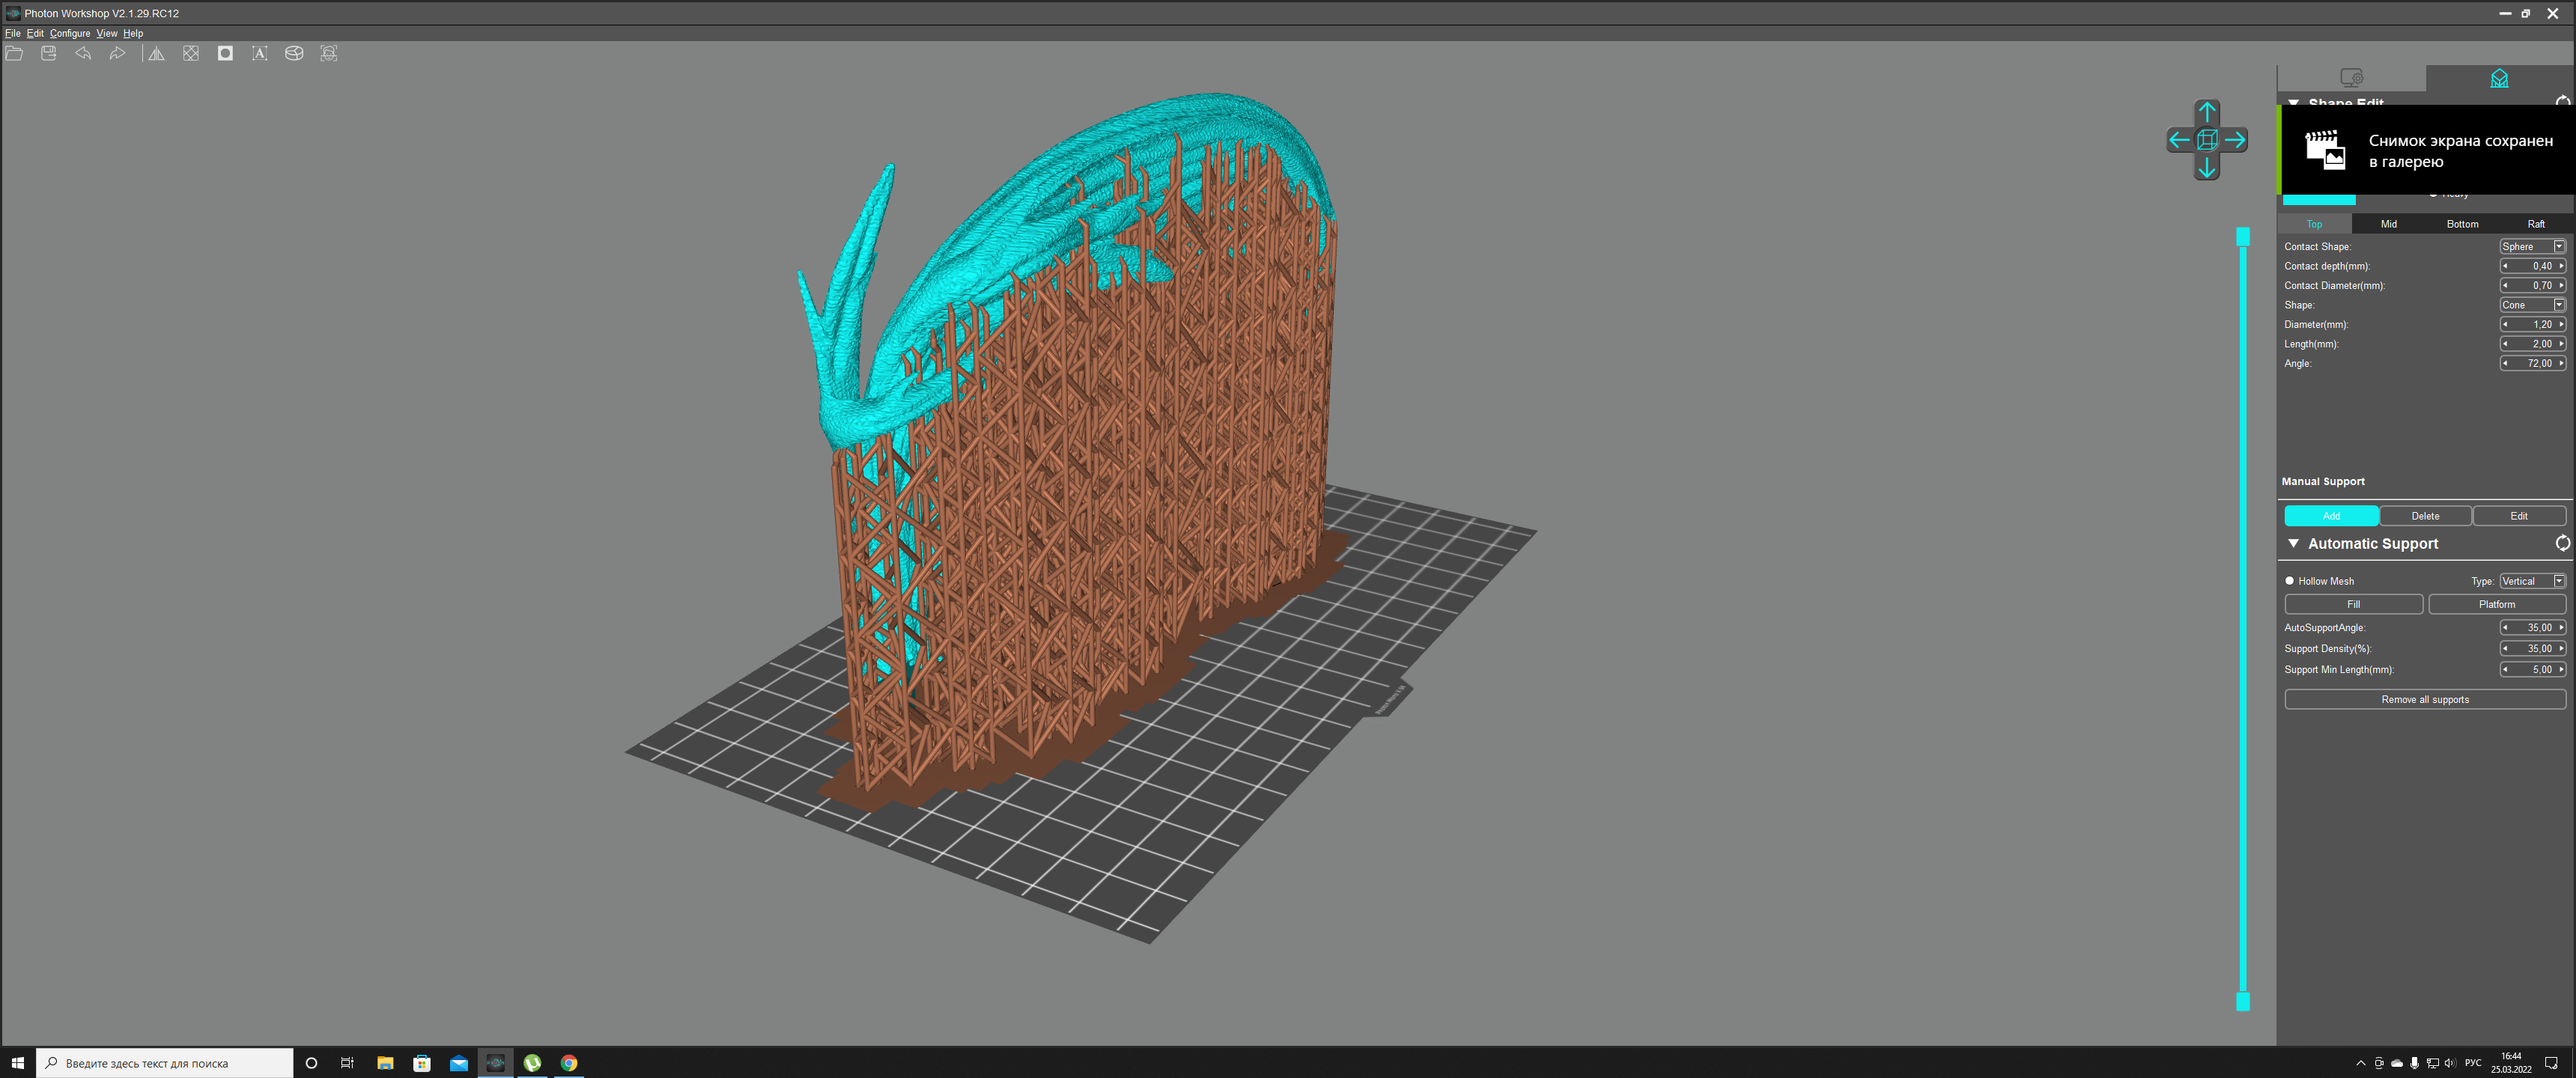This screenshot has height=1078, width=2576.
Task: Click the Platform support button
Action: tap(2496, 604)
